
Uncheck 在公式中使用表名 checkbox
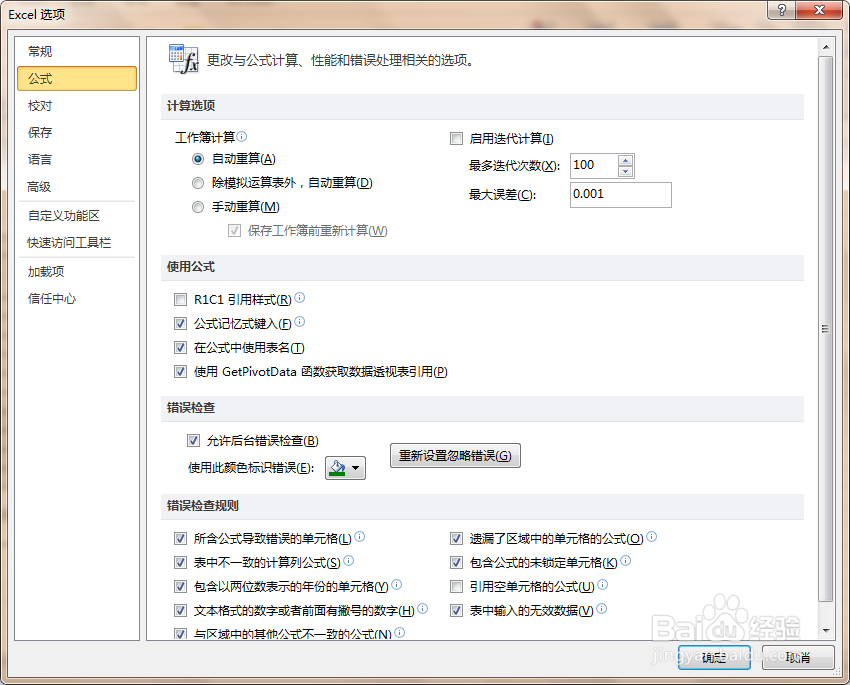pos(181,347)
